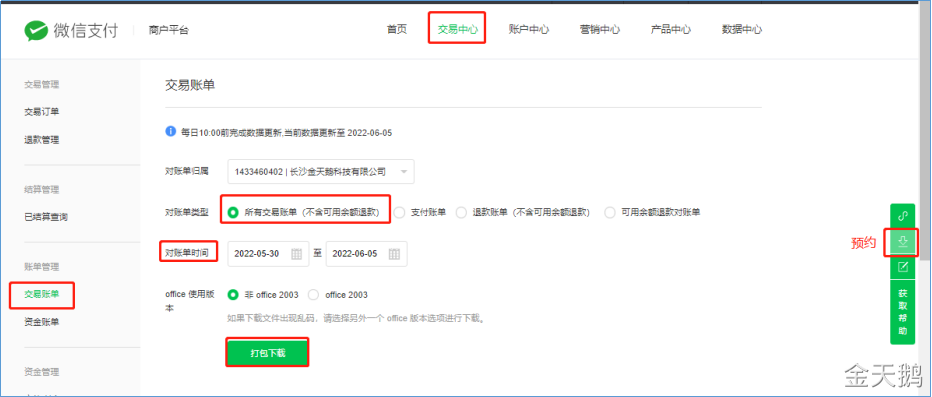Click 资金管理 sidebar section label
The height and width of the screenshot is (397, 932).
pyautogui.click(x=42, y=372)
